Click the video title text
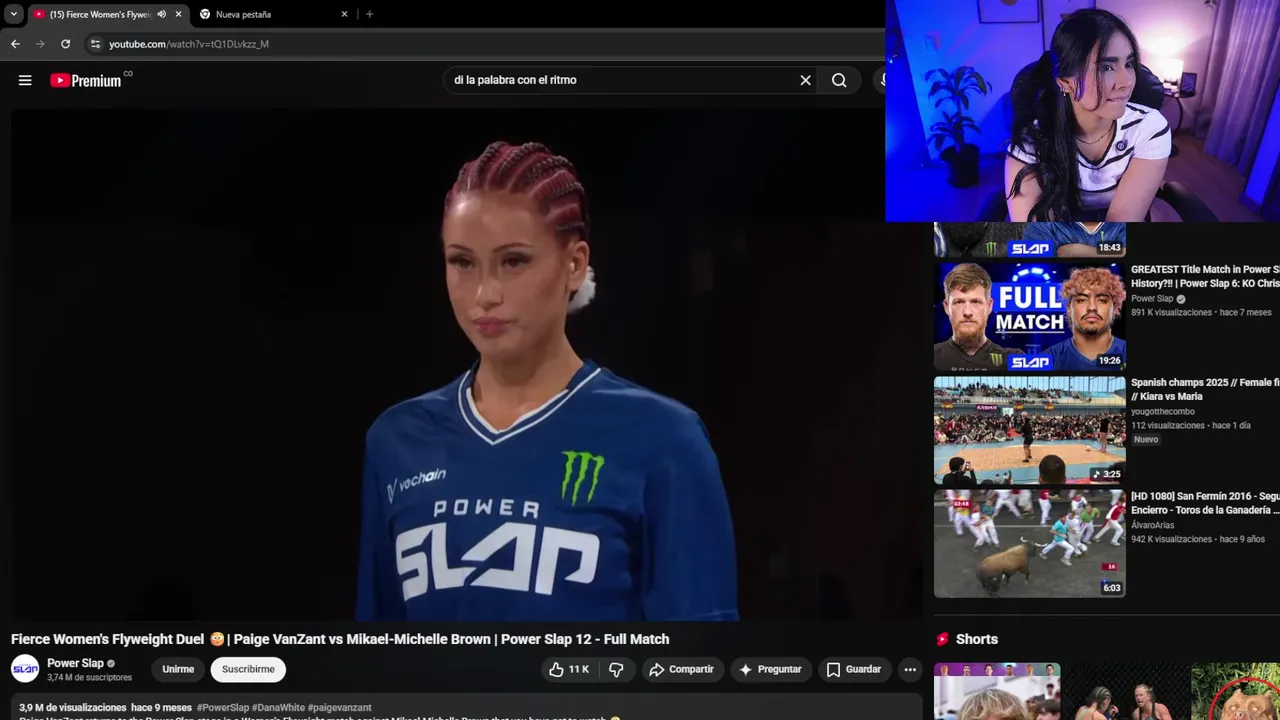 340,639
